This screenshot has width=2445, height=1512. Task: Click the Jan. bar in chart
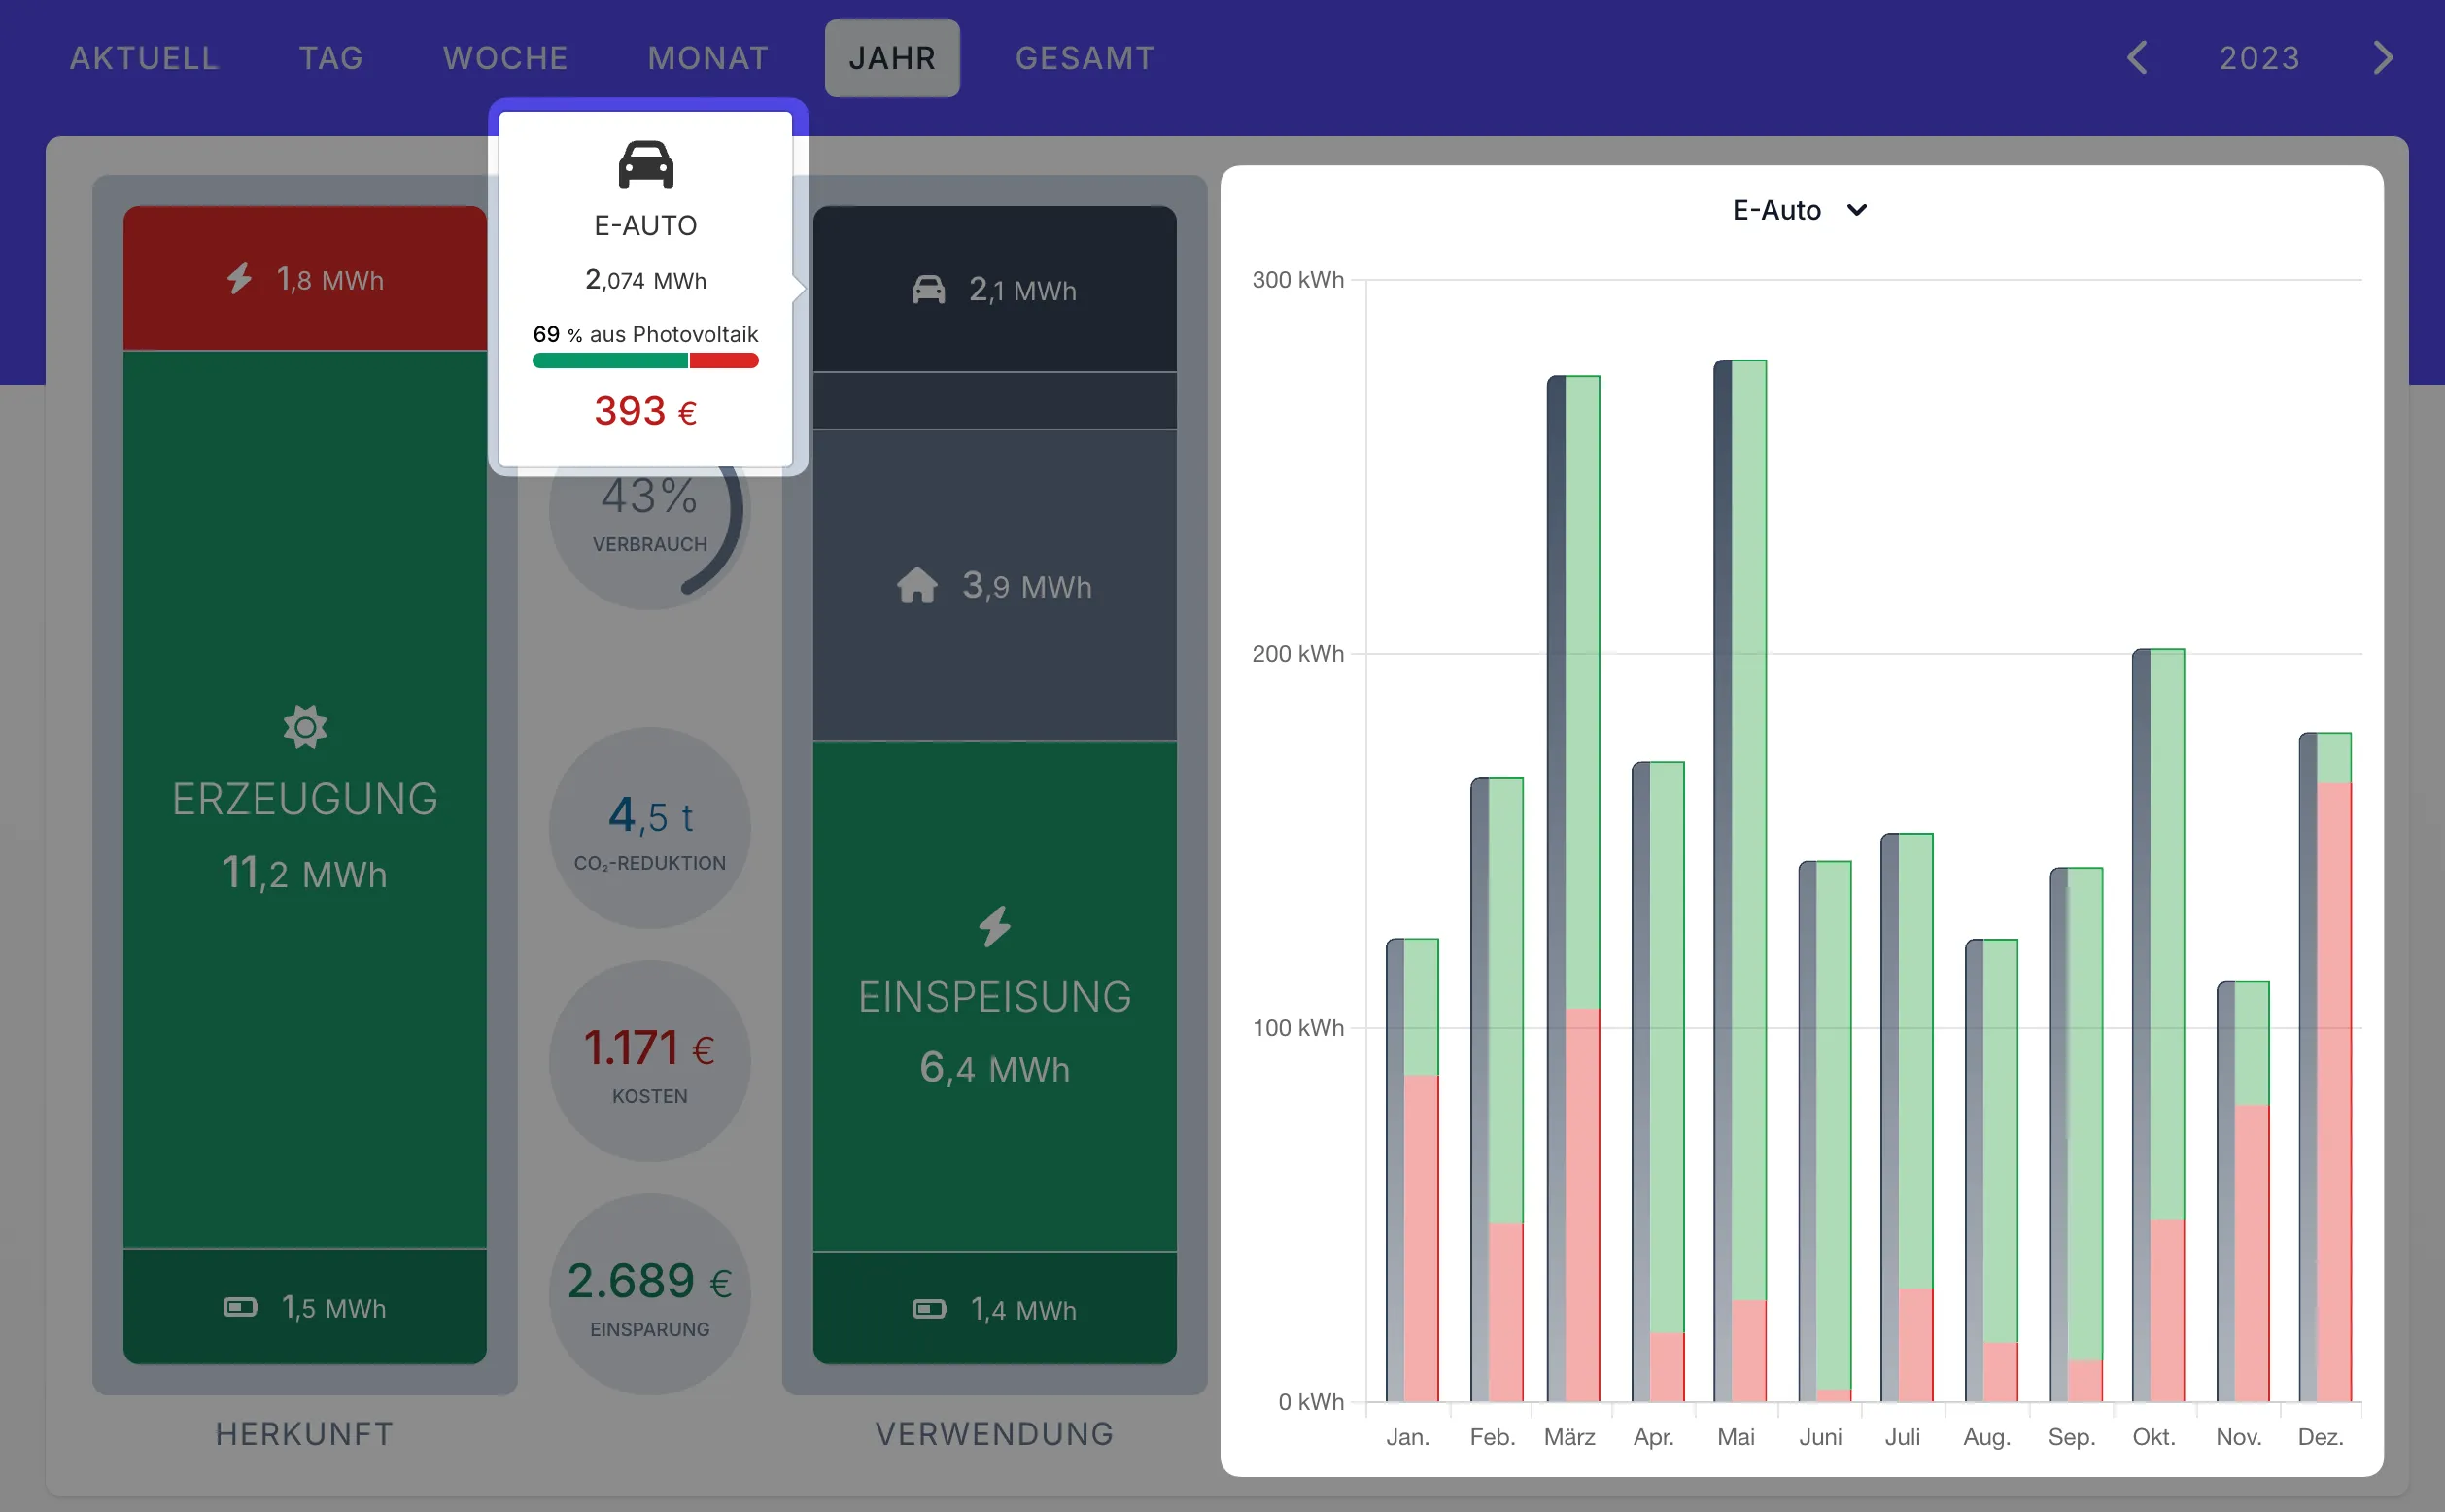coord(1412,1170)
